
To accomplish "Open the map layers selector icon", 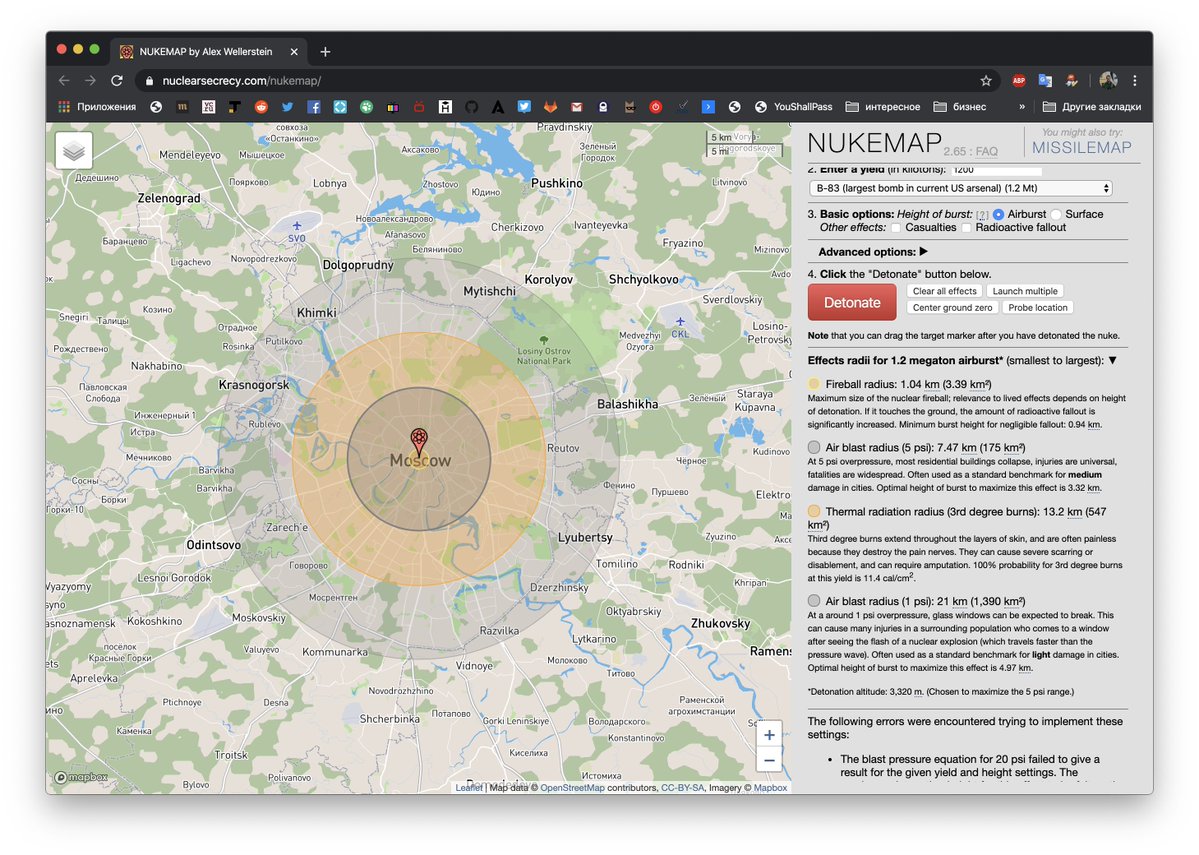I will [x=74, y=151].
